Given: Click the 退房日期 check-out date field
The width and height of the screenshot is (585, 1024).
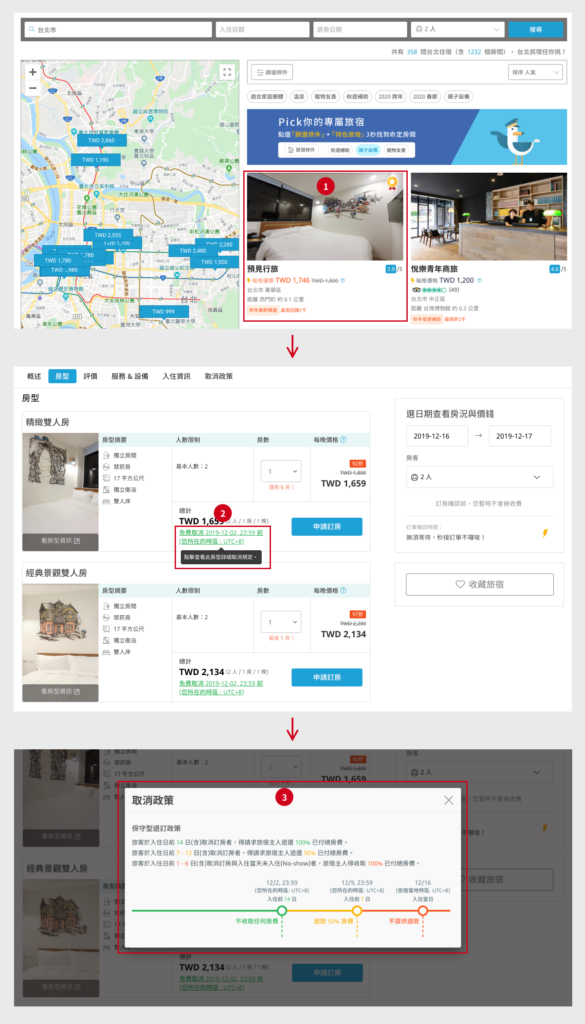Looking at the screenshot, I should (x=360, y=30).
